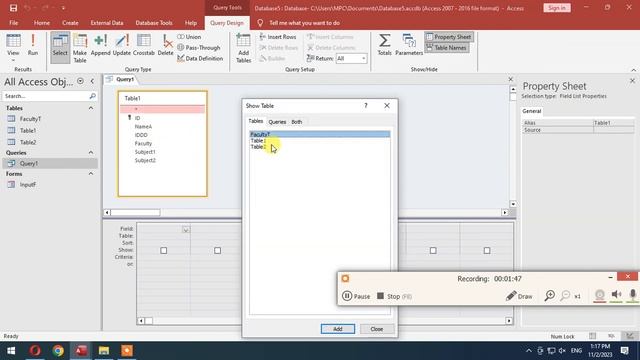This screenshot has width=640, height=360.
Task: Select the NameA field in Table1
Action: [x=143, y=127]
